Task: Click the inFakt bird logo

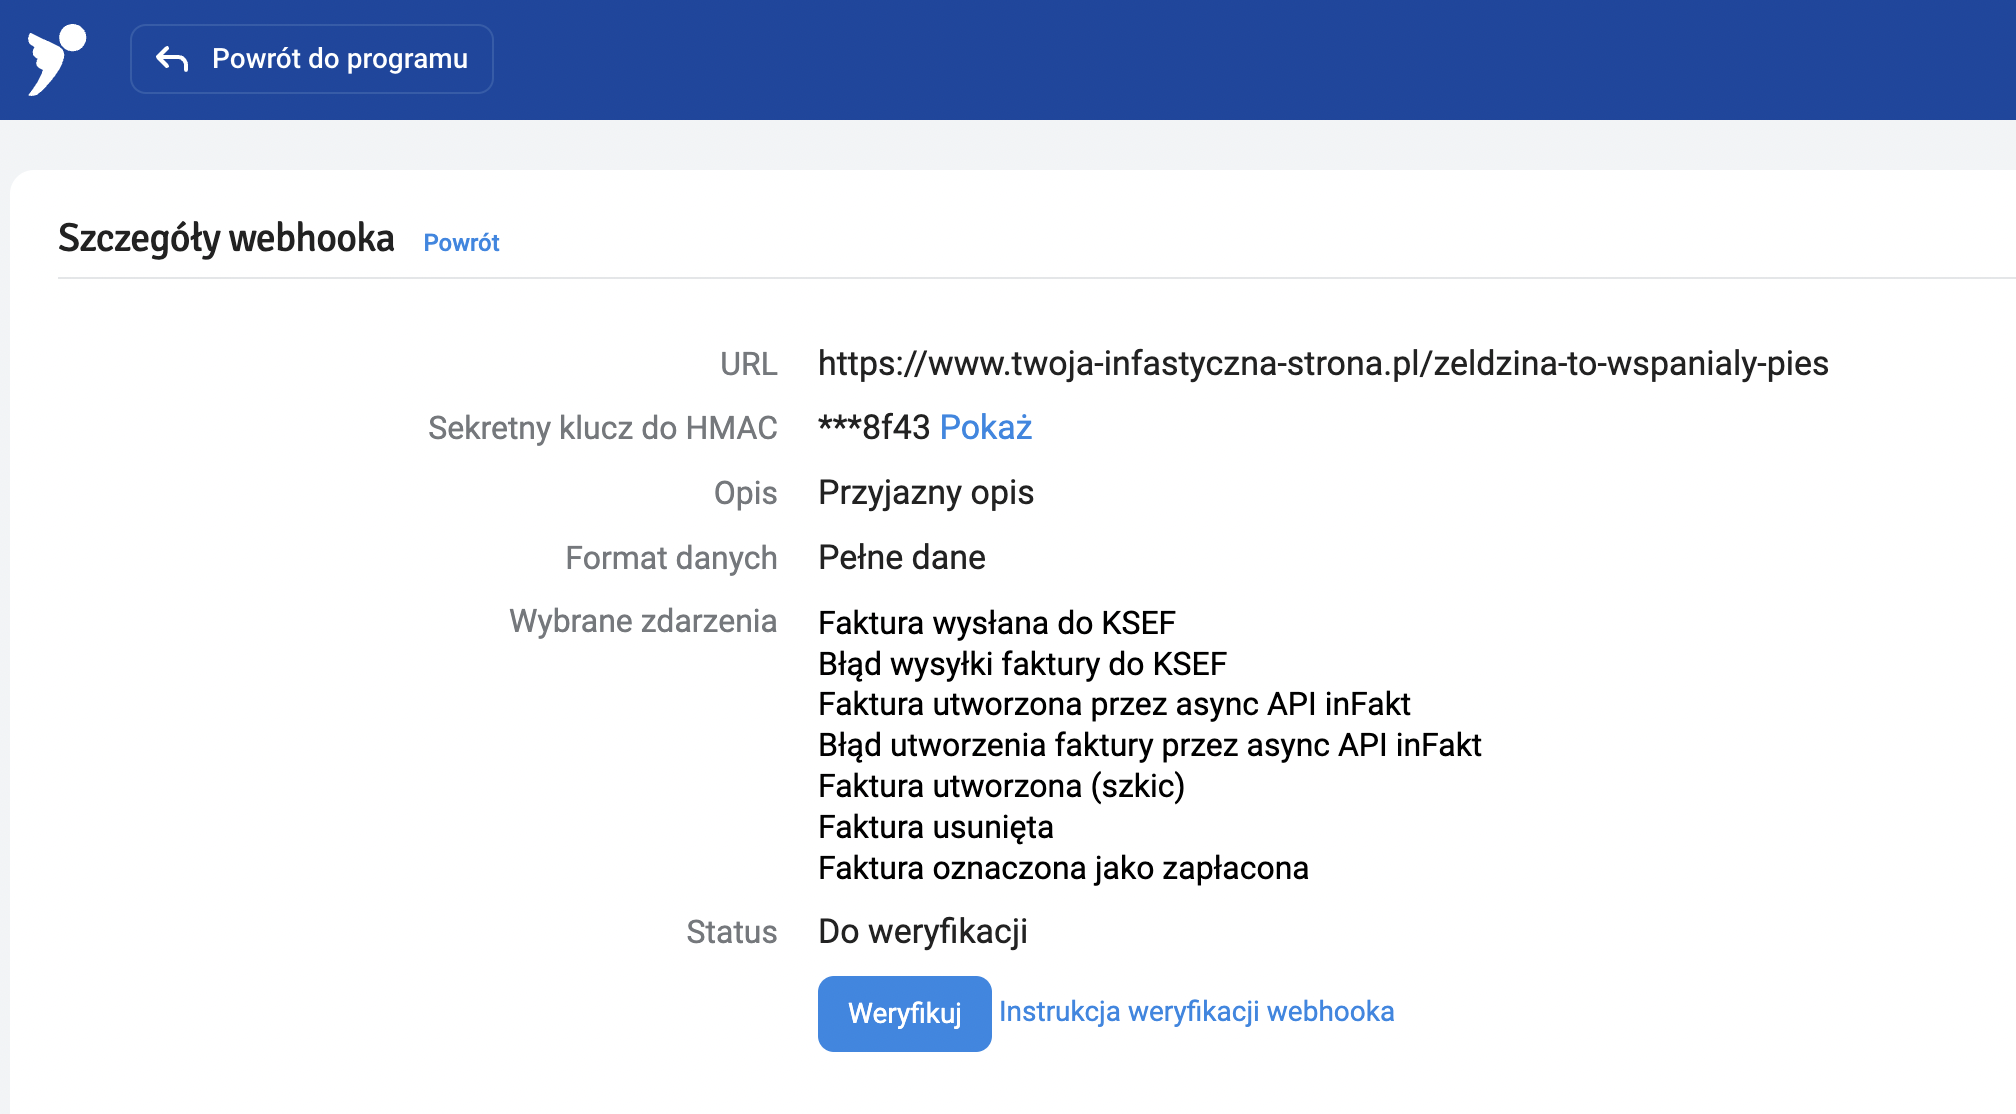Action: [x=57, y=60]
